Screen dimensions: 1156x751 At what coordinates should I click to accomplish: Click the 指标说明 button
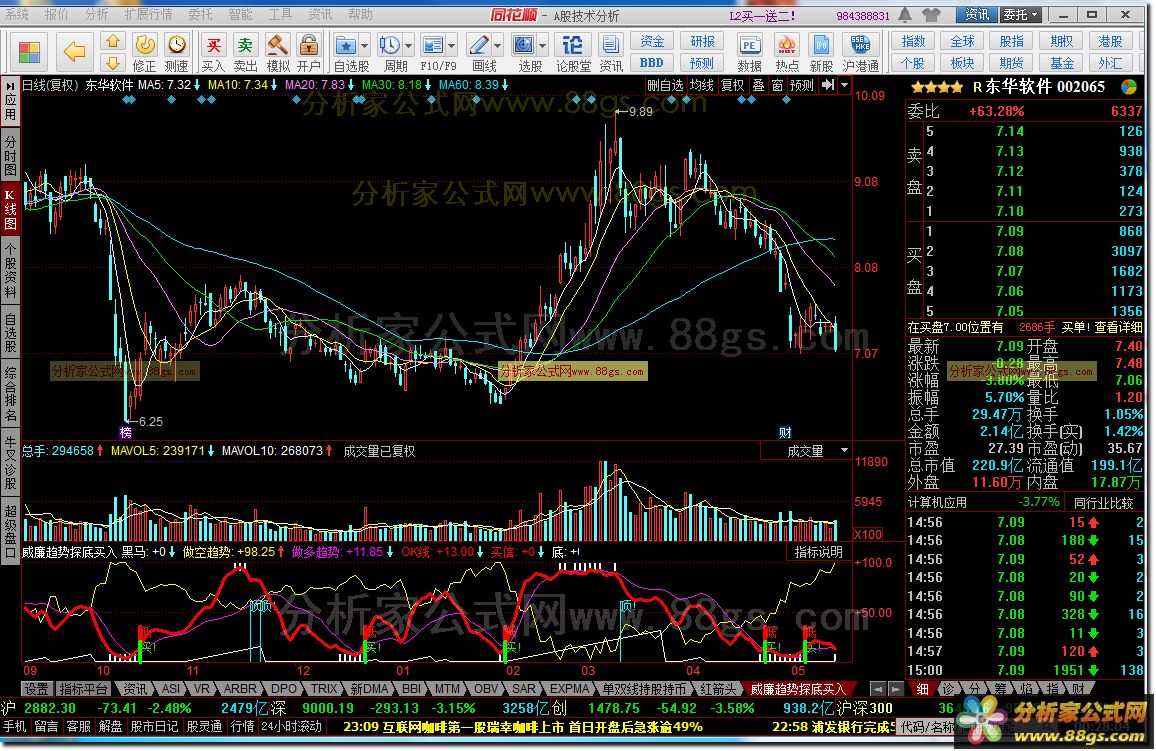click(x=818, y=552)
